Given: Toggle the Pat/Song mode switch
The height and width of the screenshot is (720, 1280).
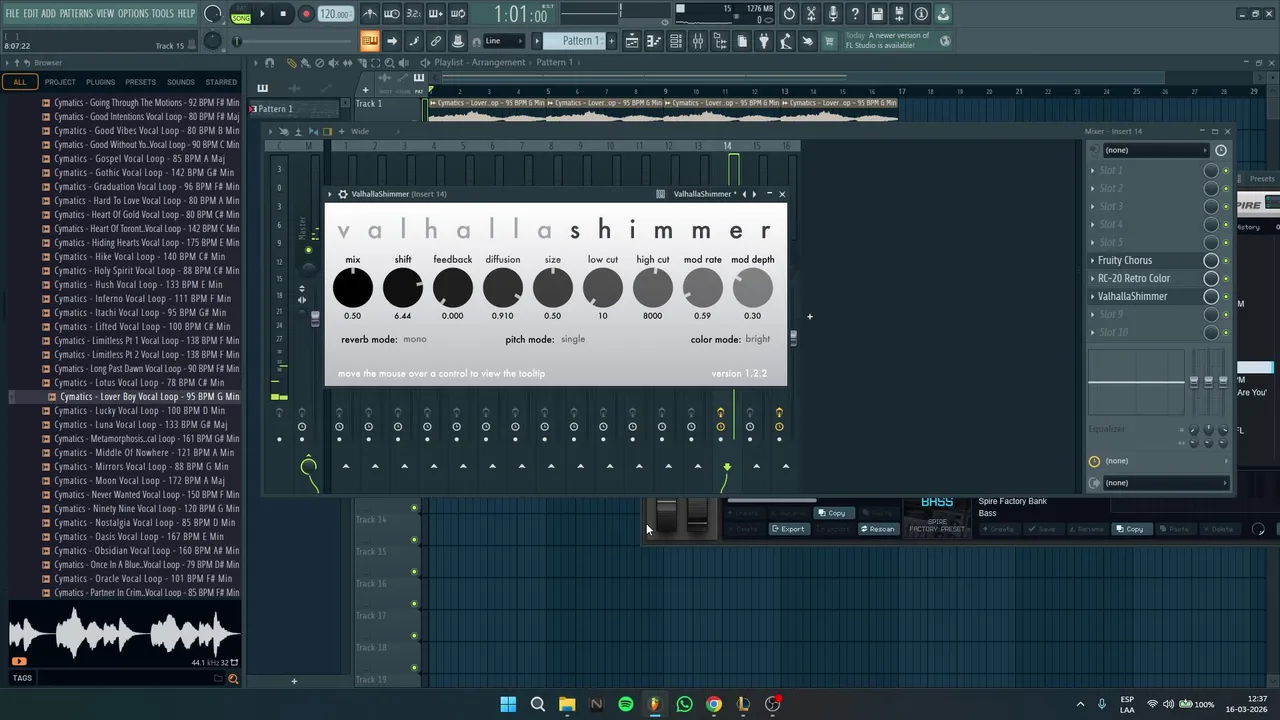Looking at the screenshot, I should click(241, 14).
